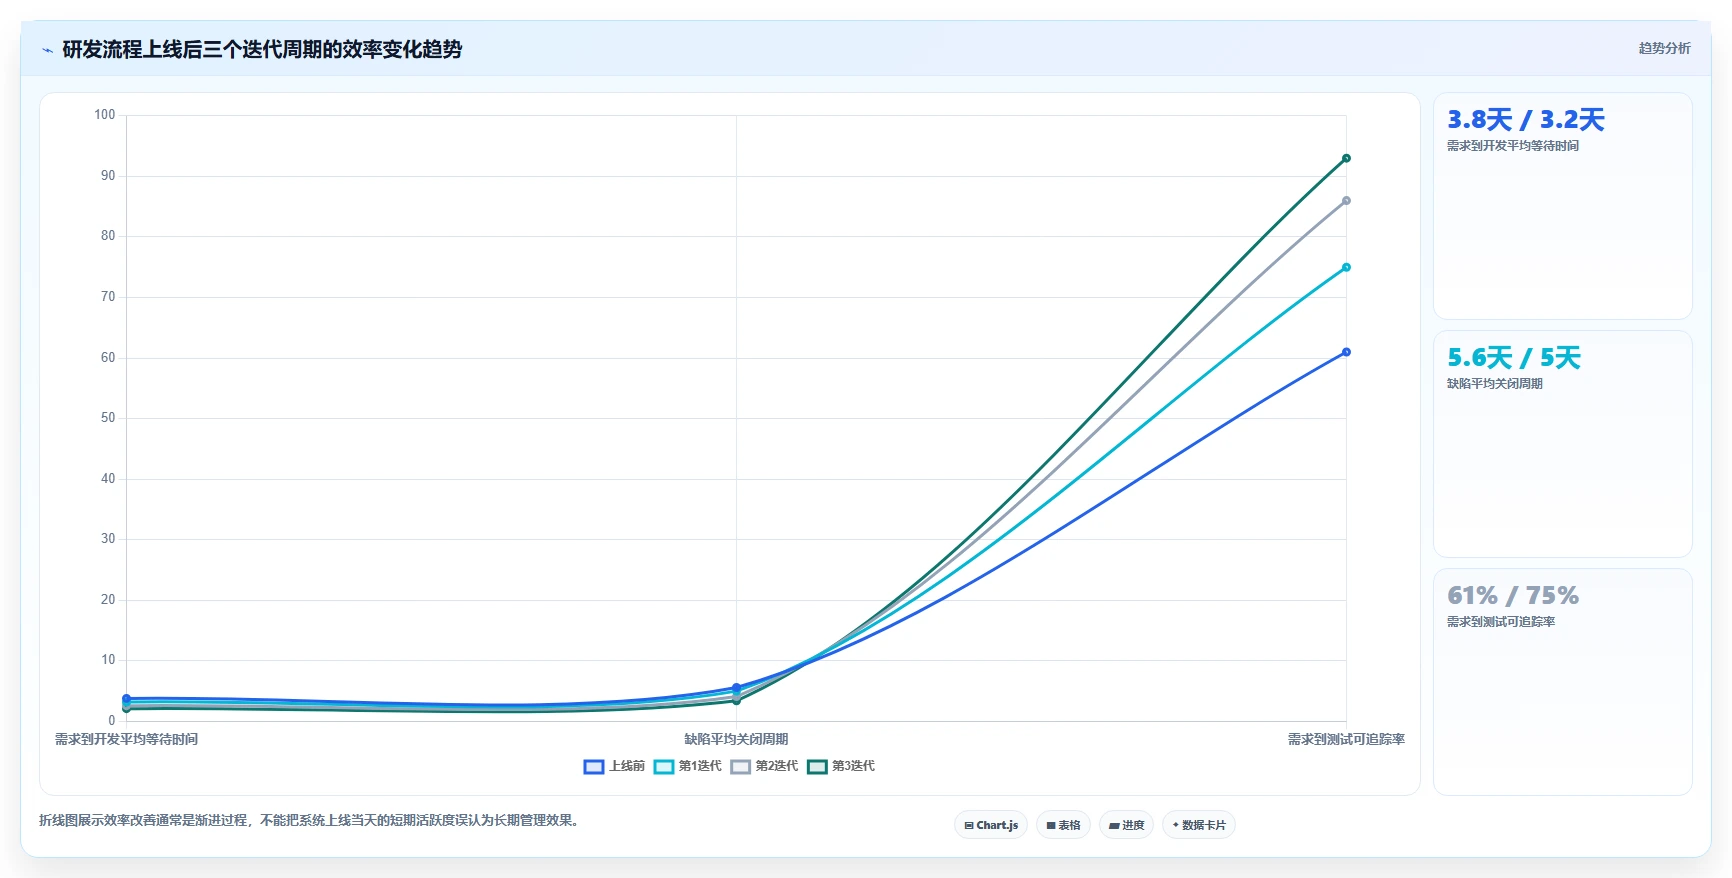Click the 需求到测试可追踪率 x-axis label
Image resolution: width=1732 pixels, height=878 pixels.
(1346, 739)
